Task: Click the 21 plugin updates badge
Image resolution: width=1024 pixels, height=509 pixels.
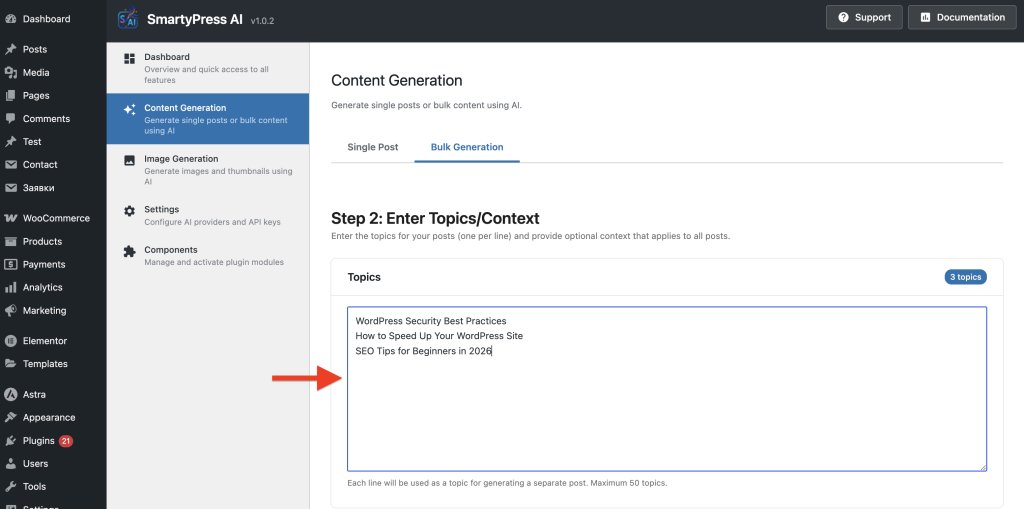Action: point(65,441)
